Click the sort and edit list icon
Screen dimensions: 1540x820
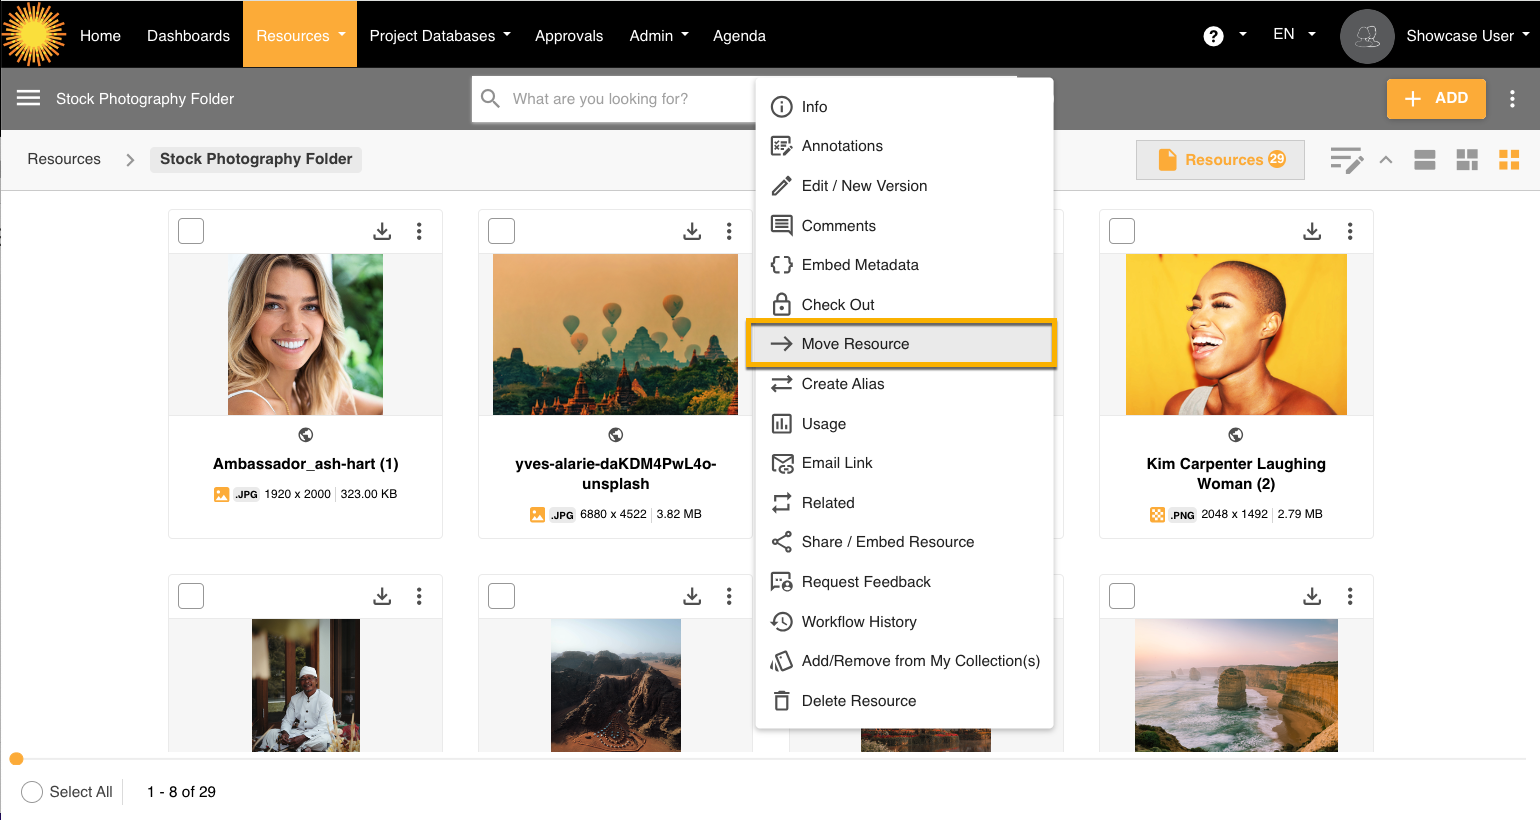point(1346,160)
